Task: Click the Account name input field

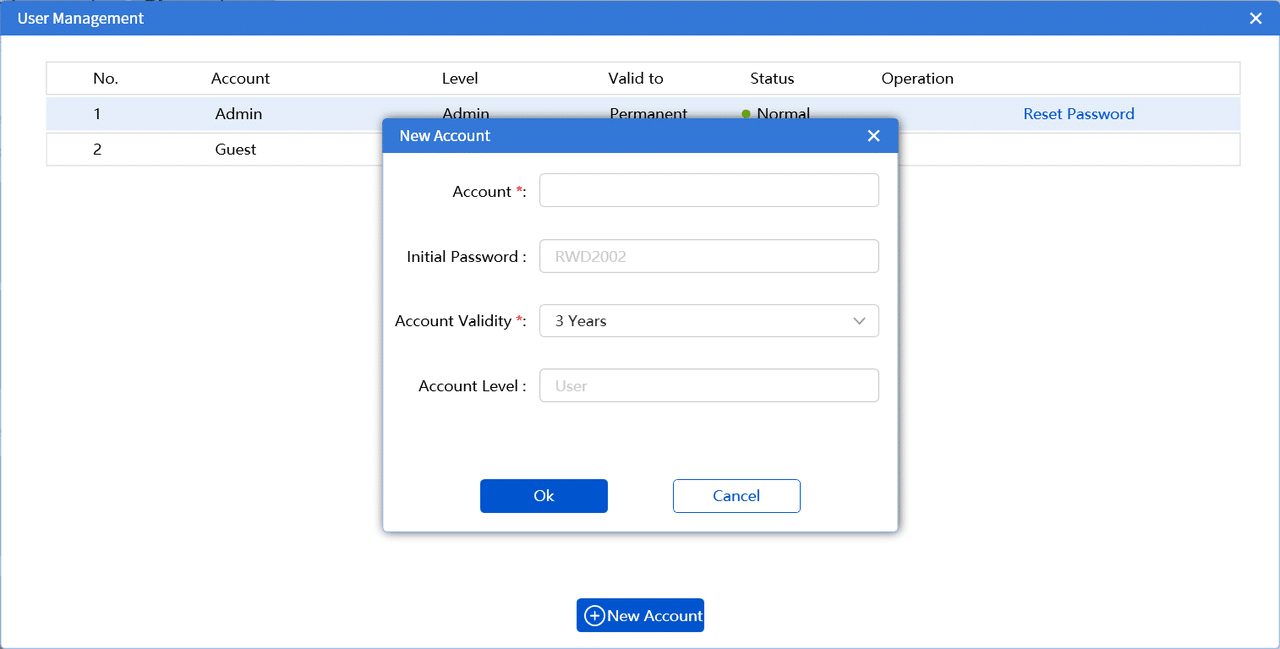Action: (x=709, y=191)
